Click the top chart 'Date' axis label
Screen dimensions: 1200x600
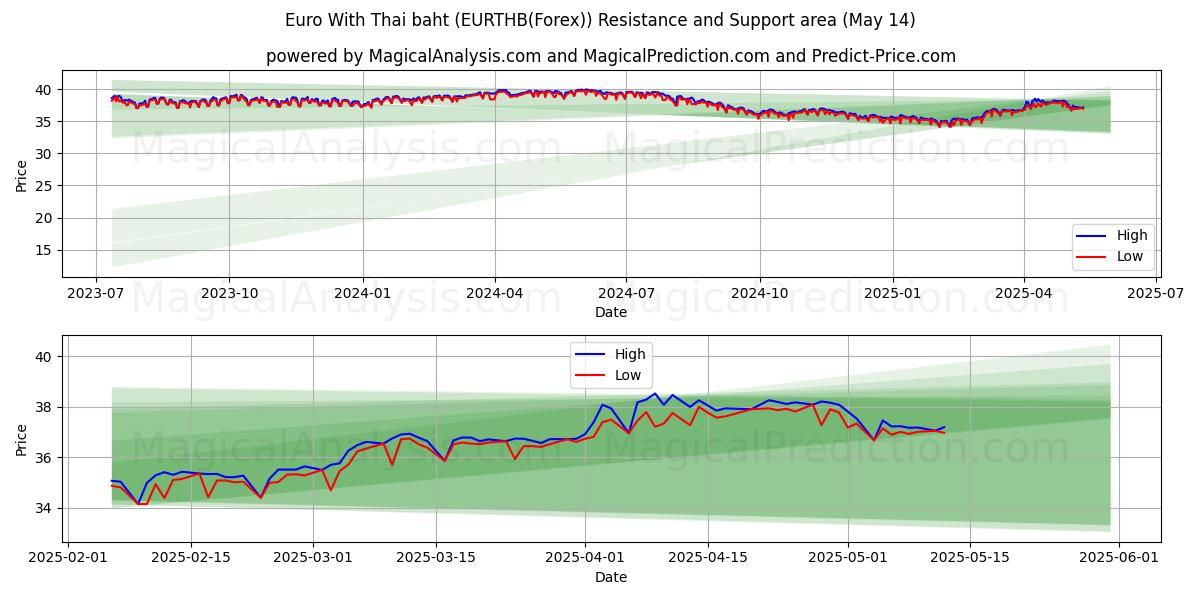click(x=611, y=312)
